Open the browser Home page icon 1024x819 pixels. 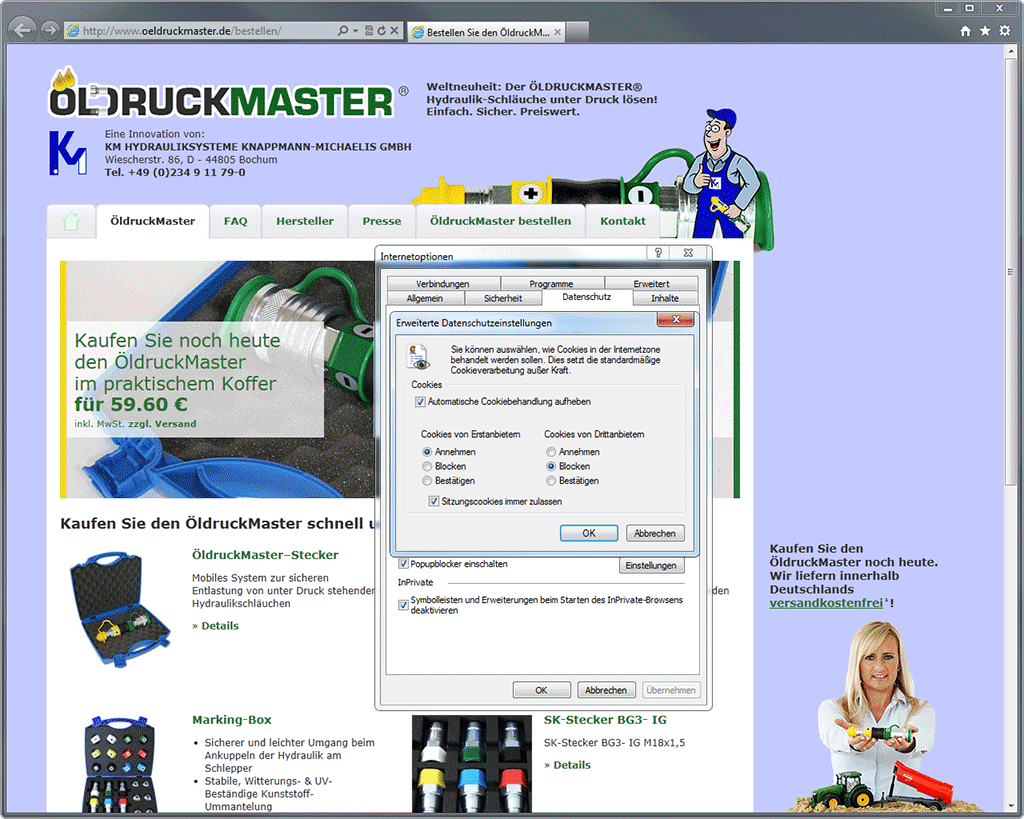pyautogui.click(x=965, y=31)
